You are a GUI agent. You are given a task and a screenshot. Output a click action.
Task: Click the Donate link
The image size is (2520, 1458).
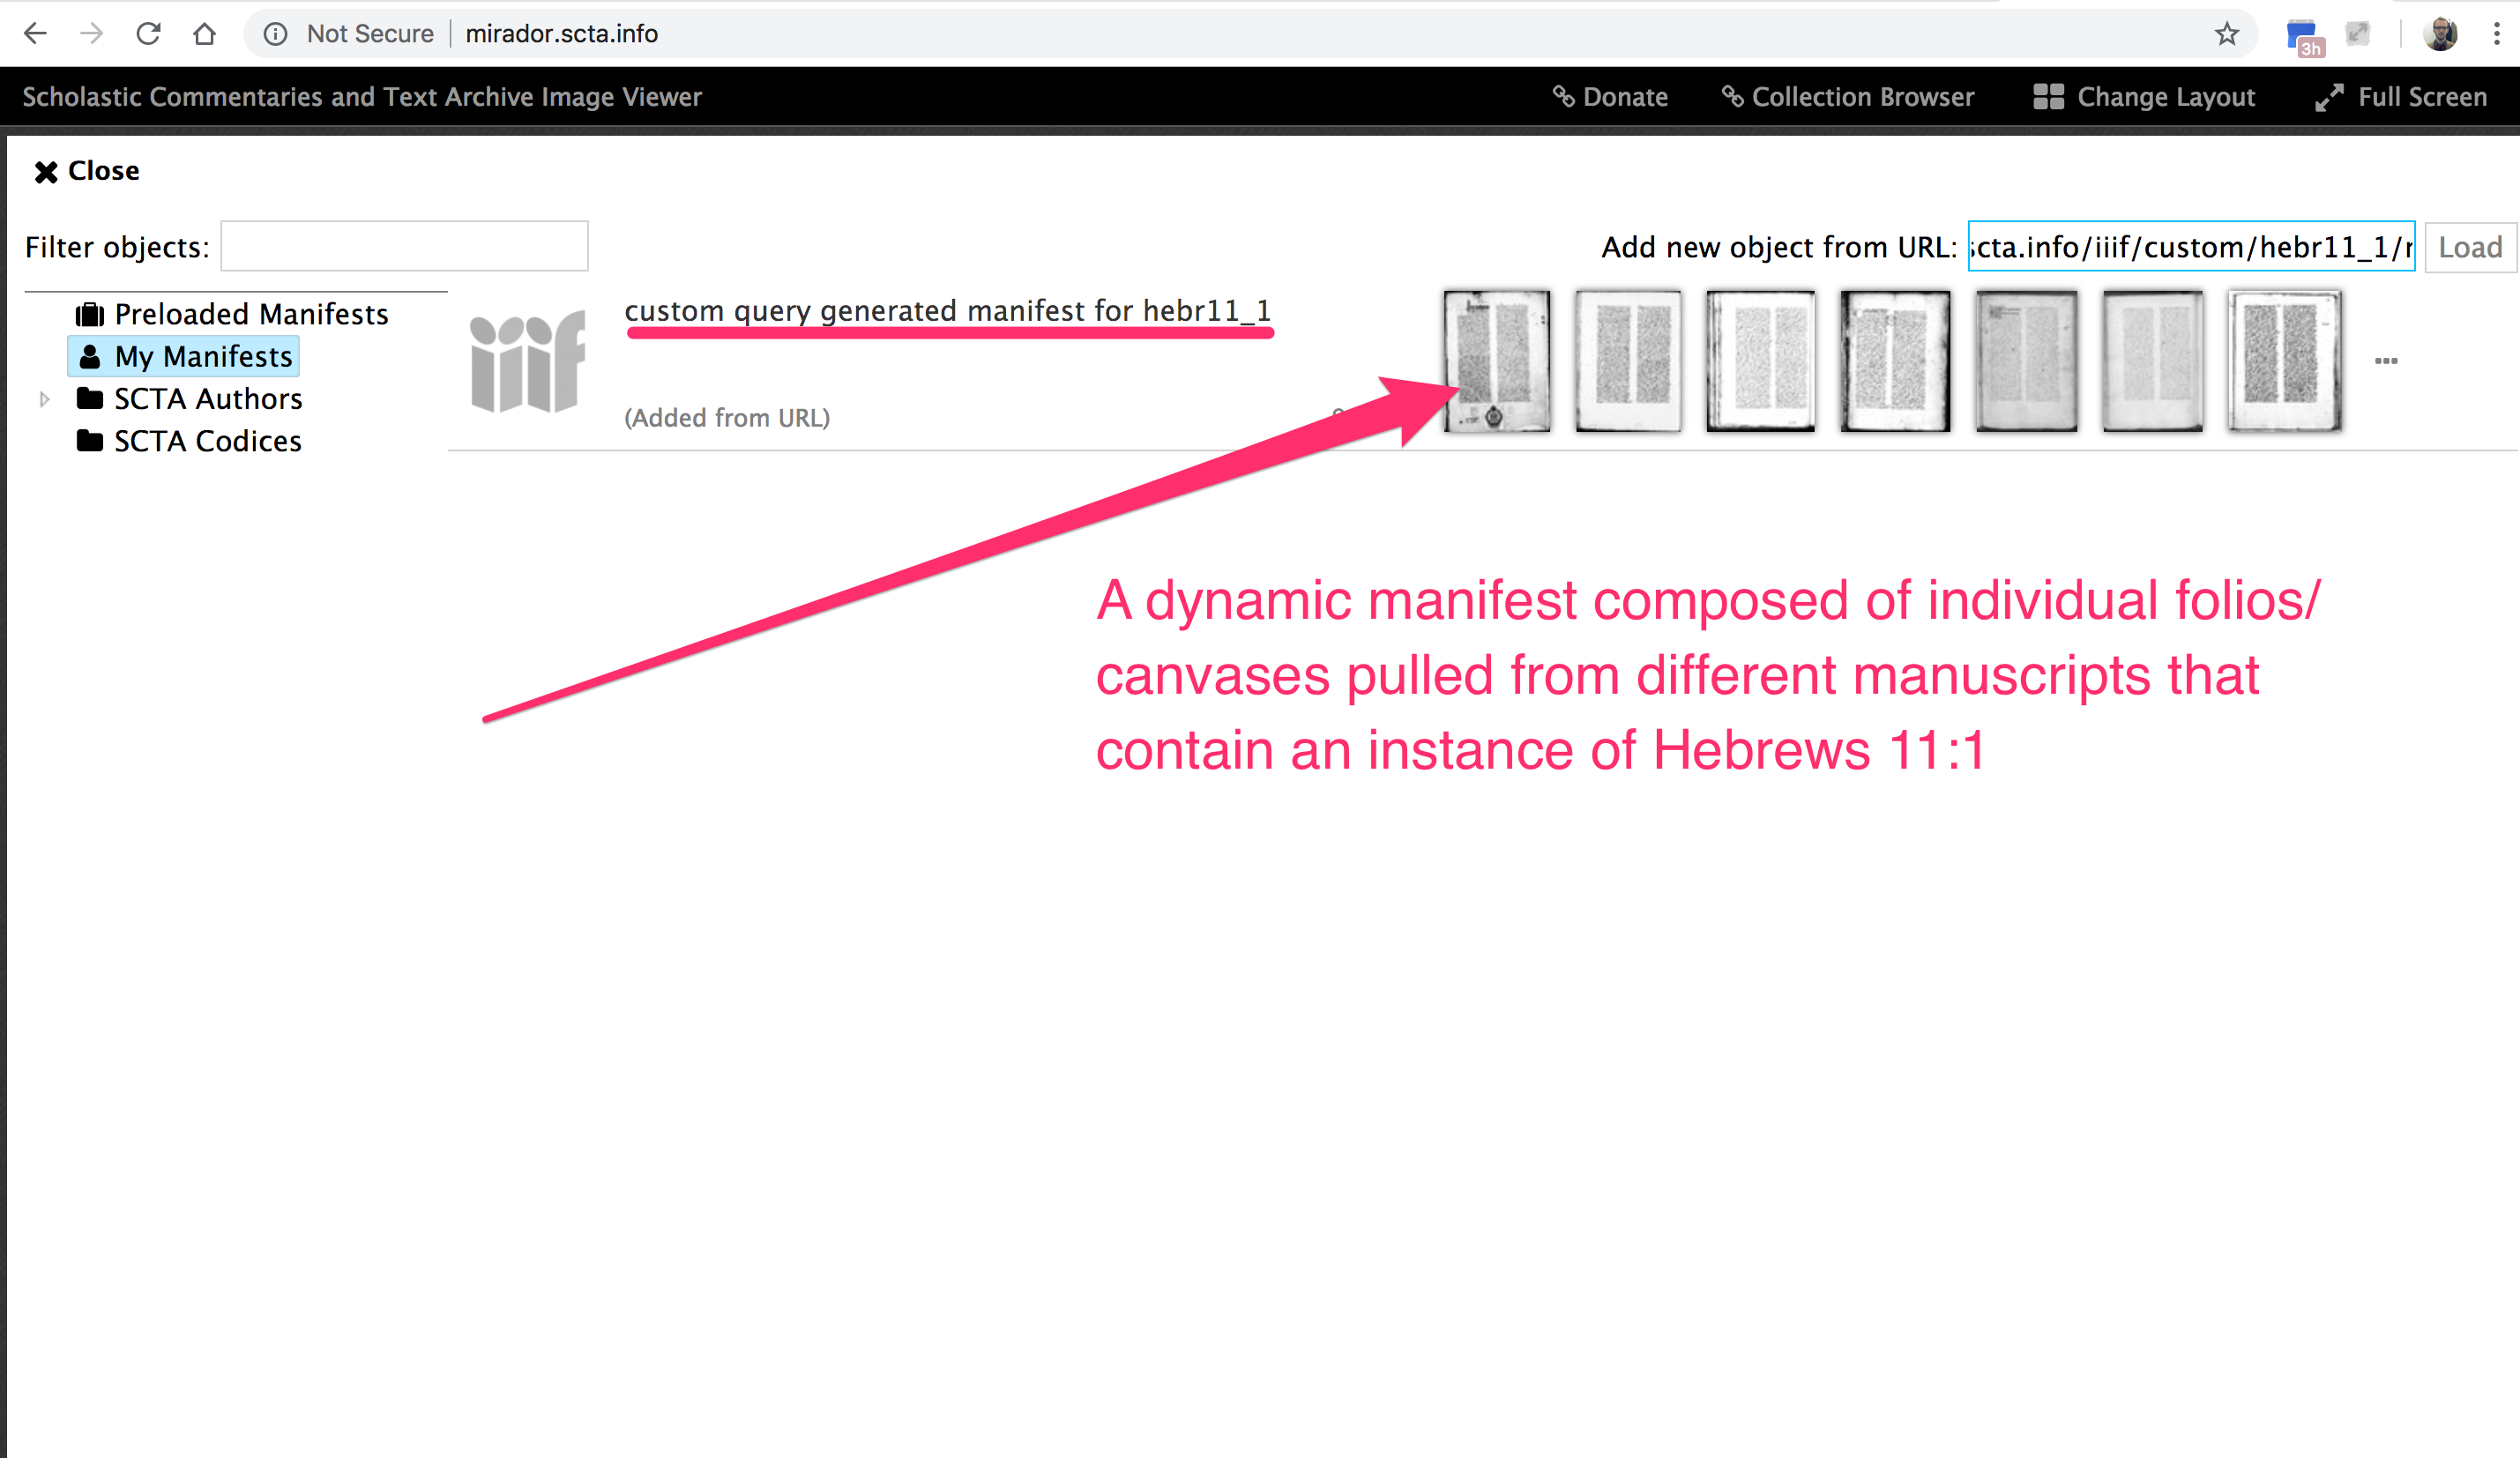[x=1610, y=97]
